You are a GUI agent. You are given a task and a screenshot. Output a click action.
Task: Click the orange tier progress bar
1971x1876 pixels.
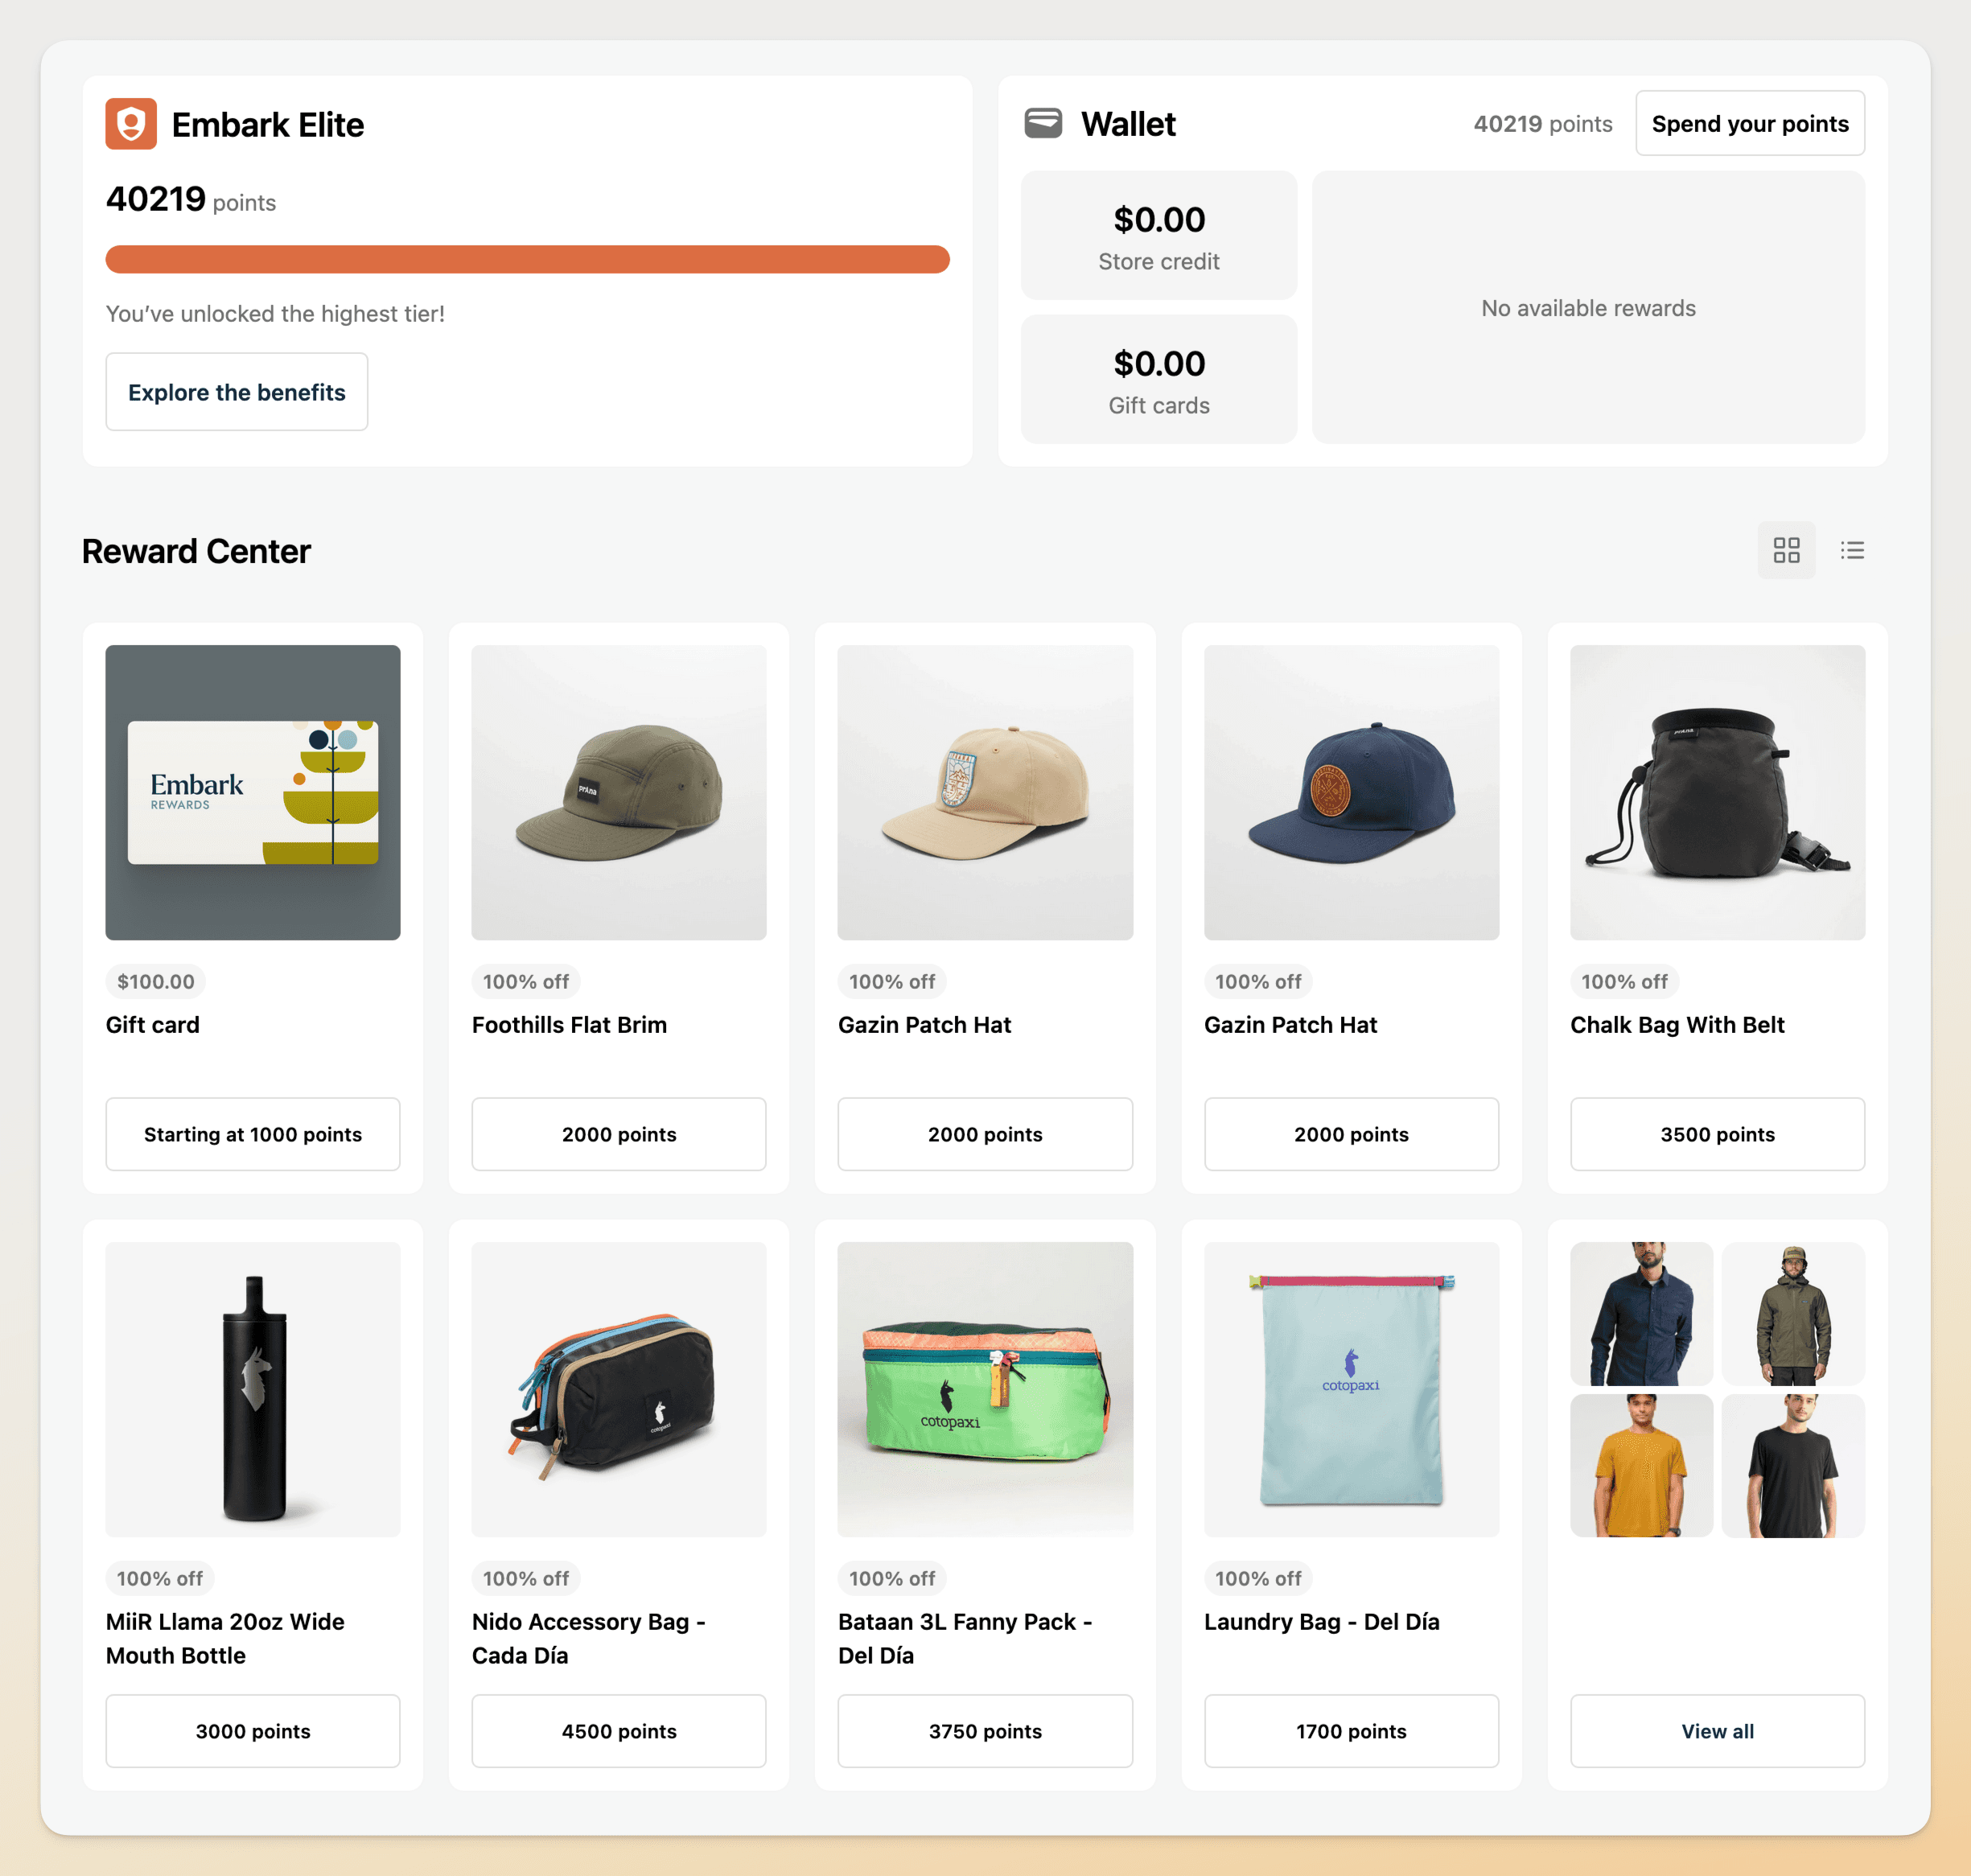point(527,259)
